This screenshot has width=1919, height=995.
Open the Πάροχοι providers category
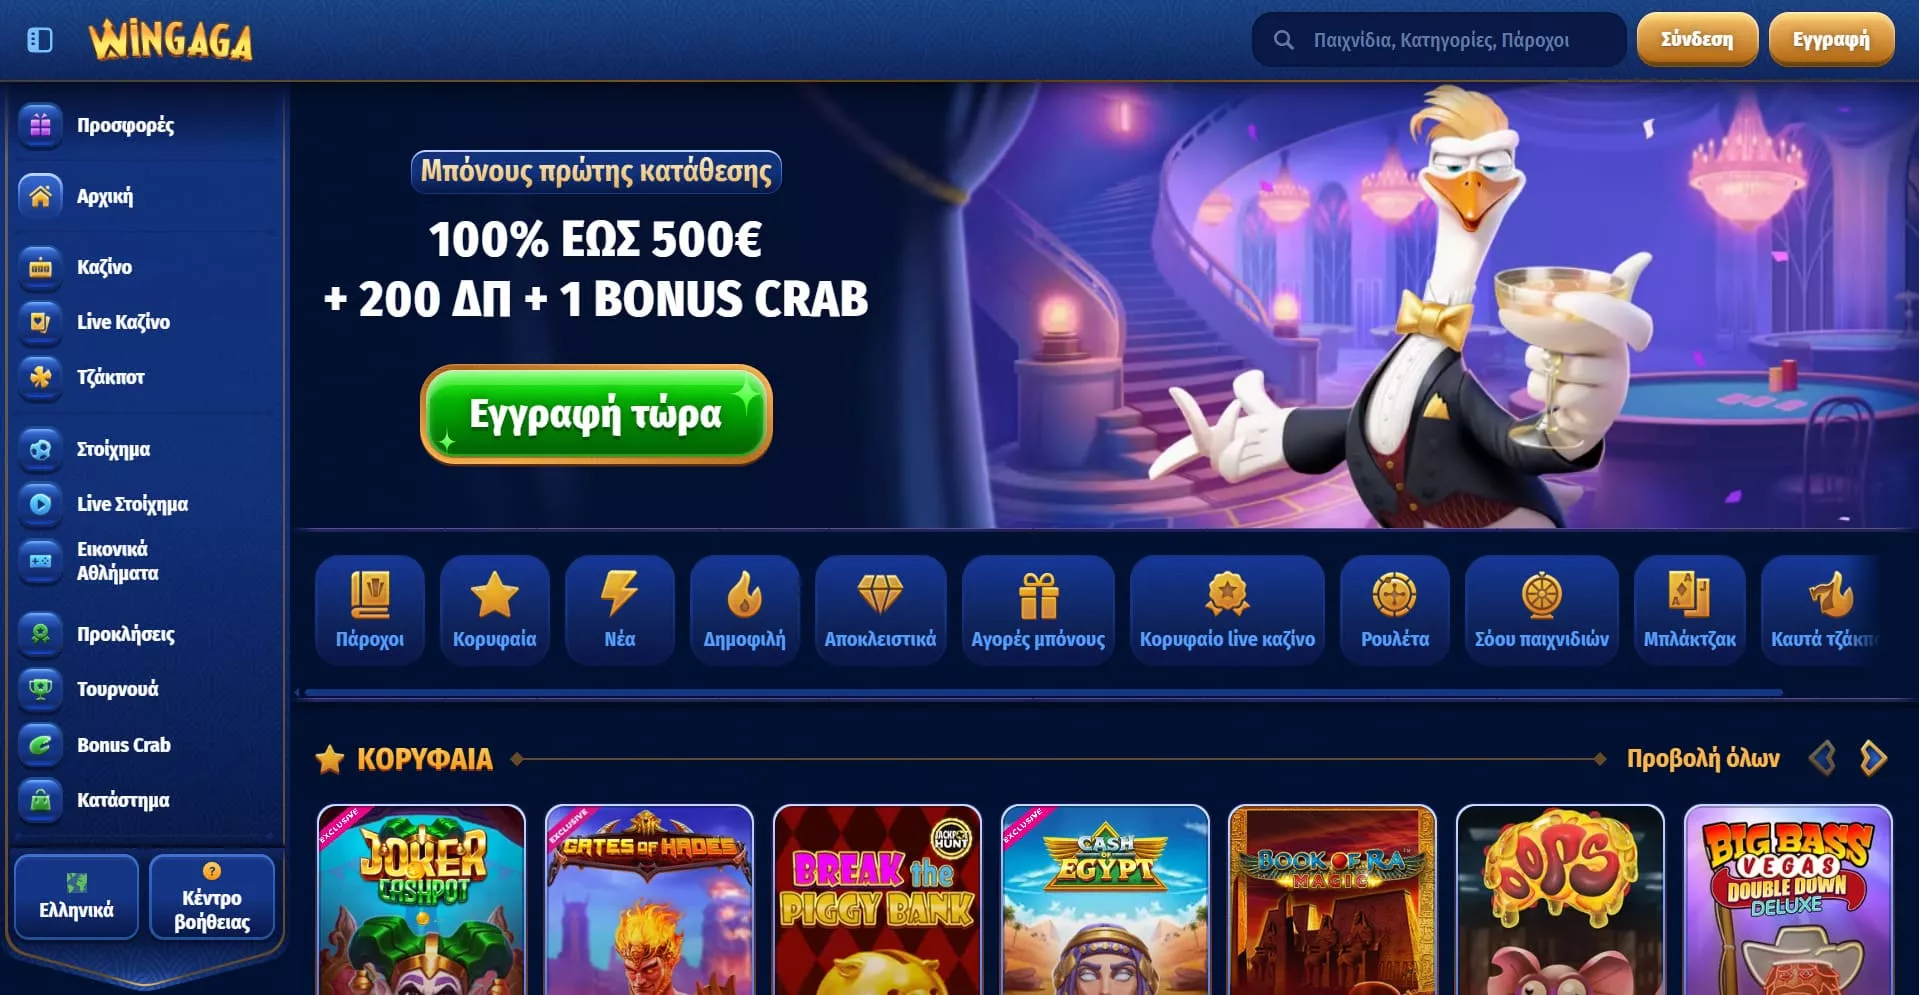pyautogui.click(x=370, y=610)
